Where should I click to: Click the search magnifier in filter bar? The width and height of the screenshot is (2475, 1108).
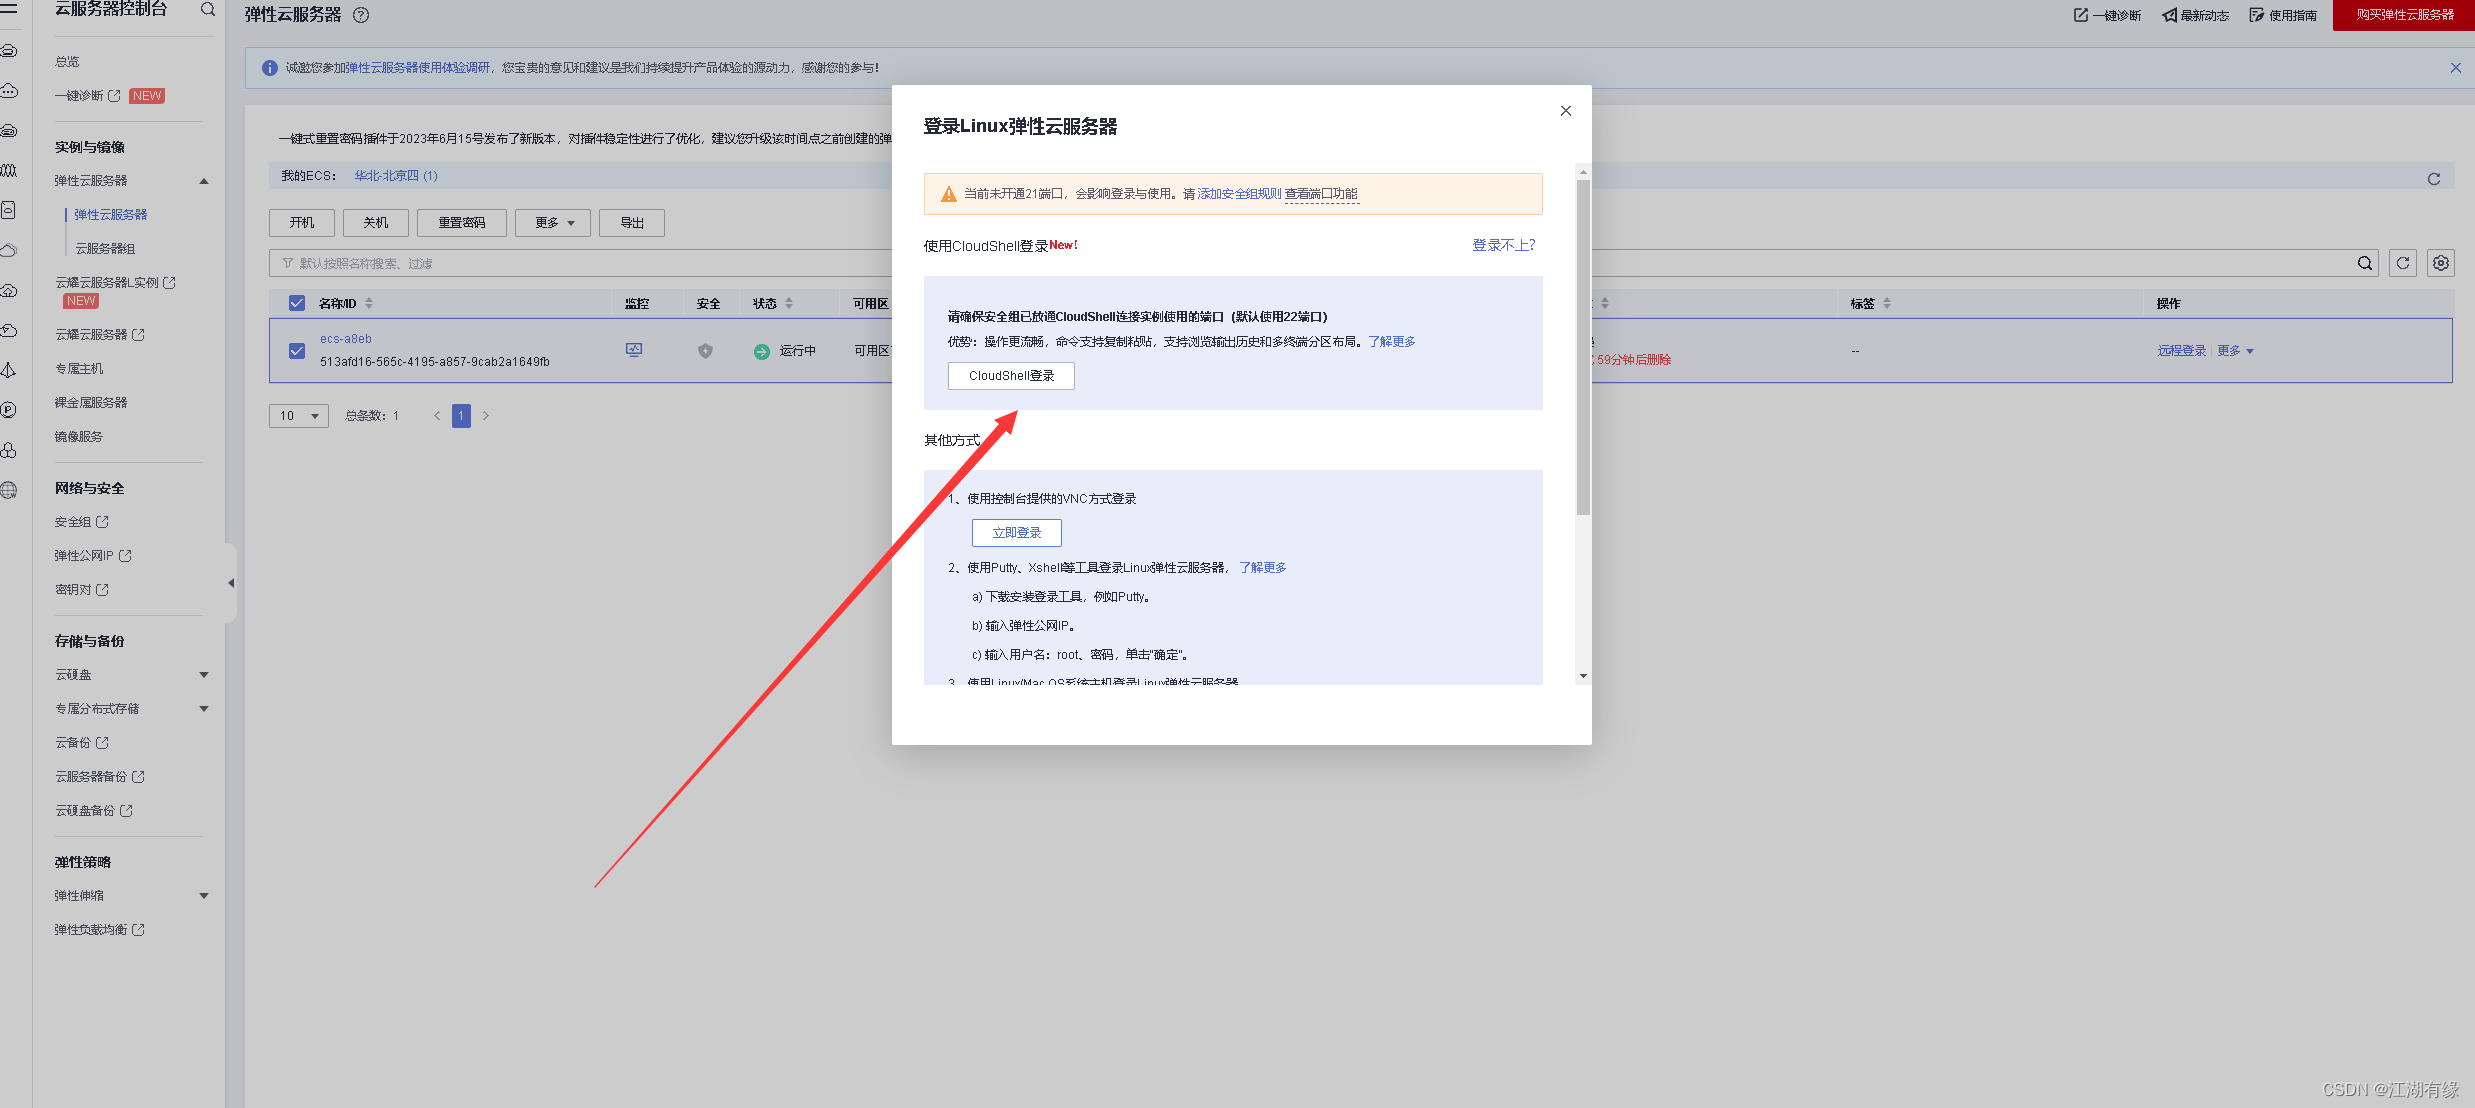2365,263
